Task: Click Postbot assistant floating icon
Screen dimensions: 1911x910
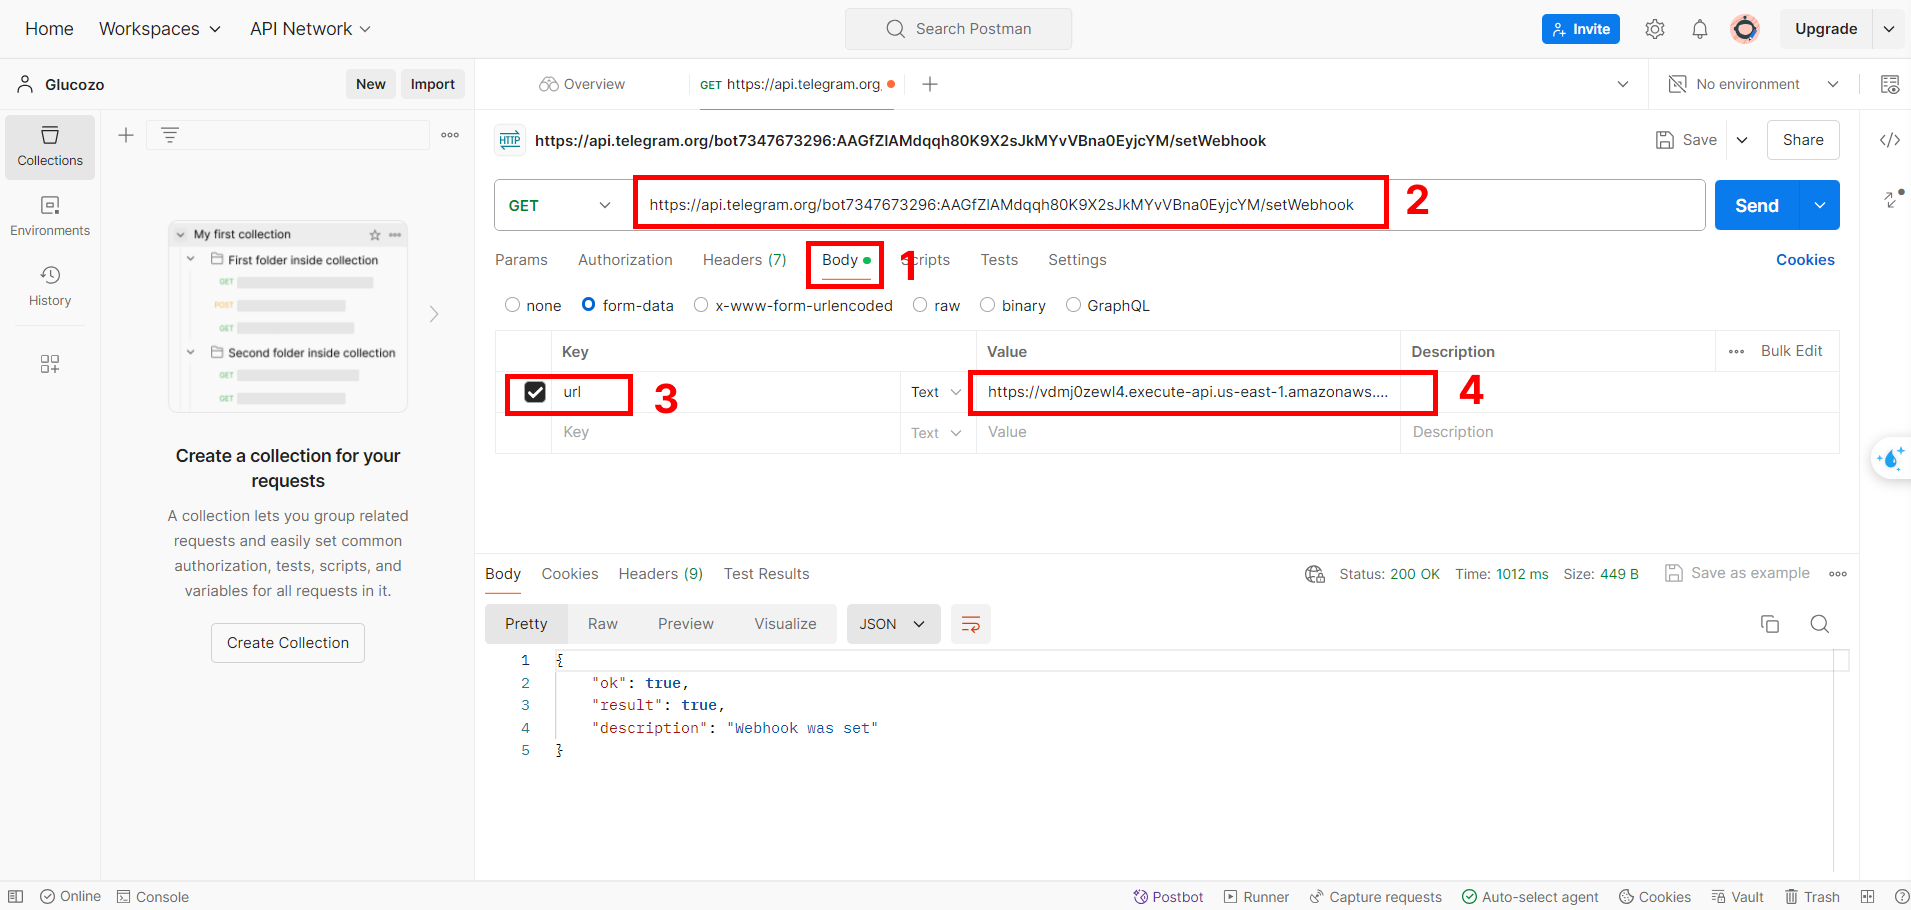Action: (x=1891, y=458)
